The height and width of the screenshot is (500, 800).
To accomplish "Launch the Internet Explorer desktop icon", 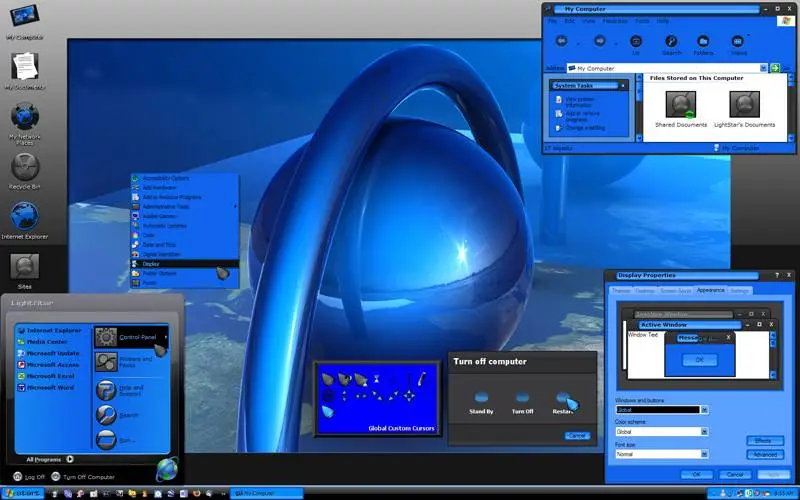I will (24, 216).
